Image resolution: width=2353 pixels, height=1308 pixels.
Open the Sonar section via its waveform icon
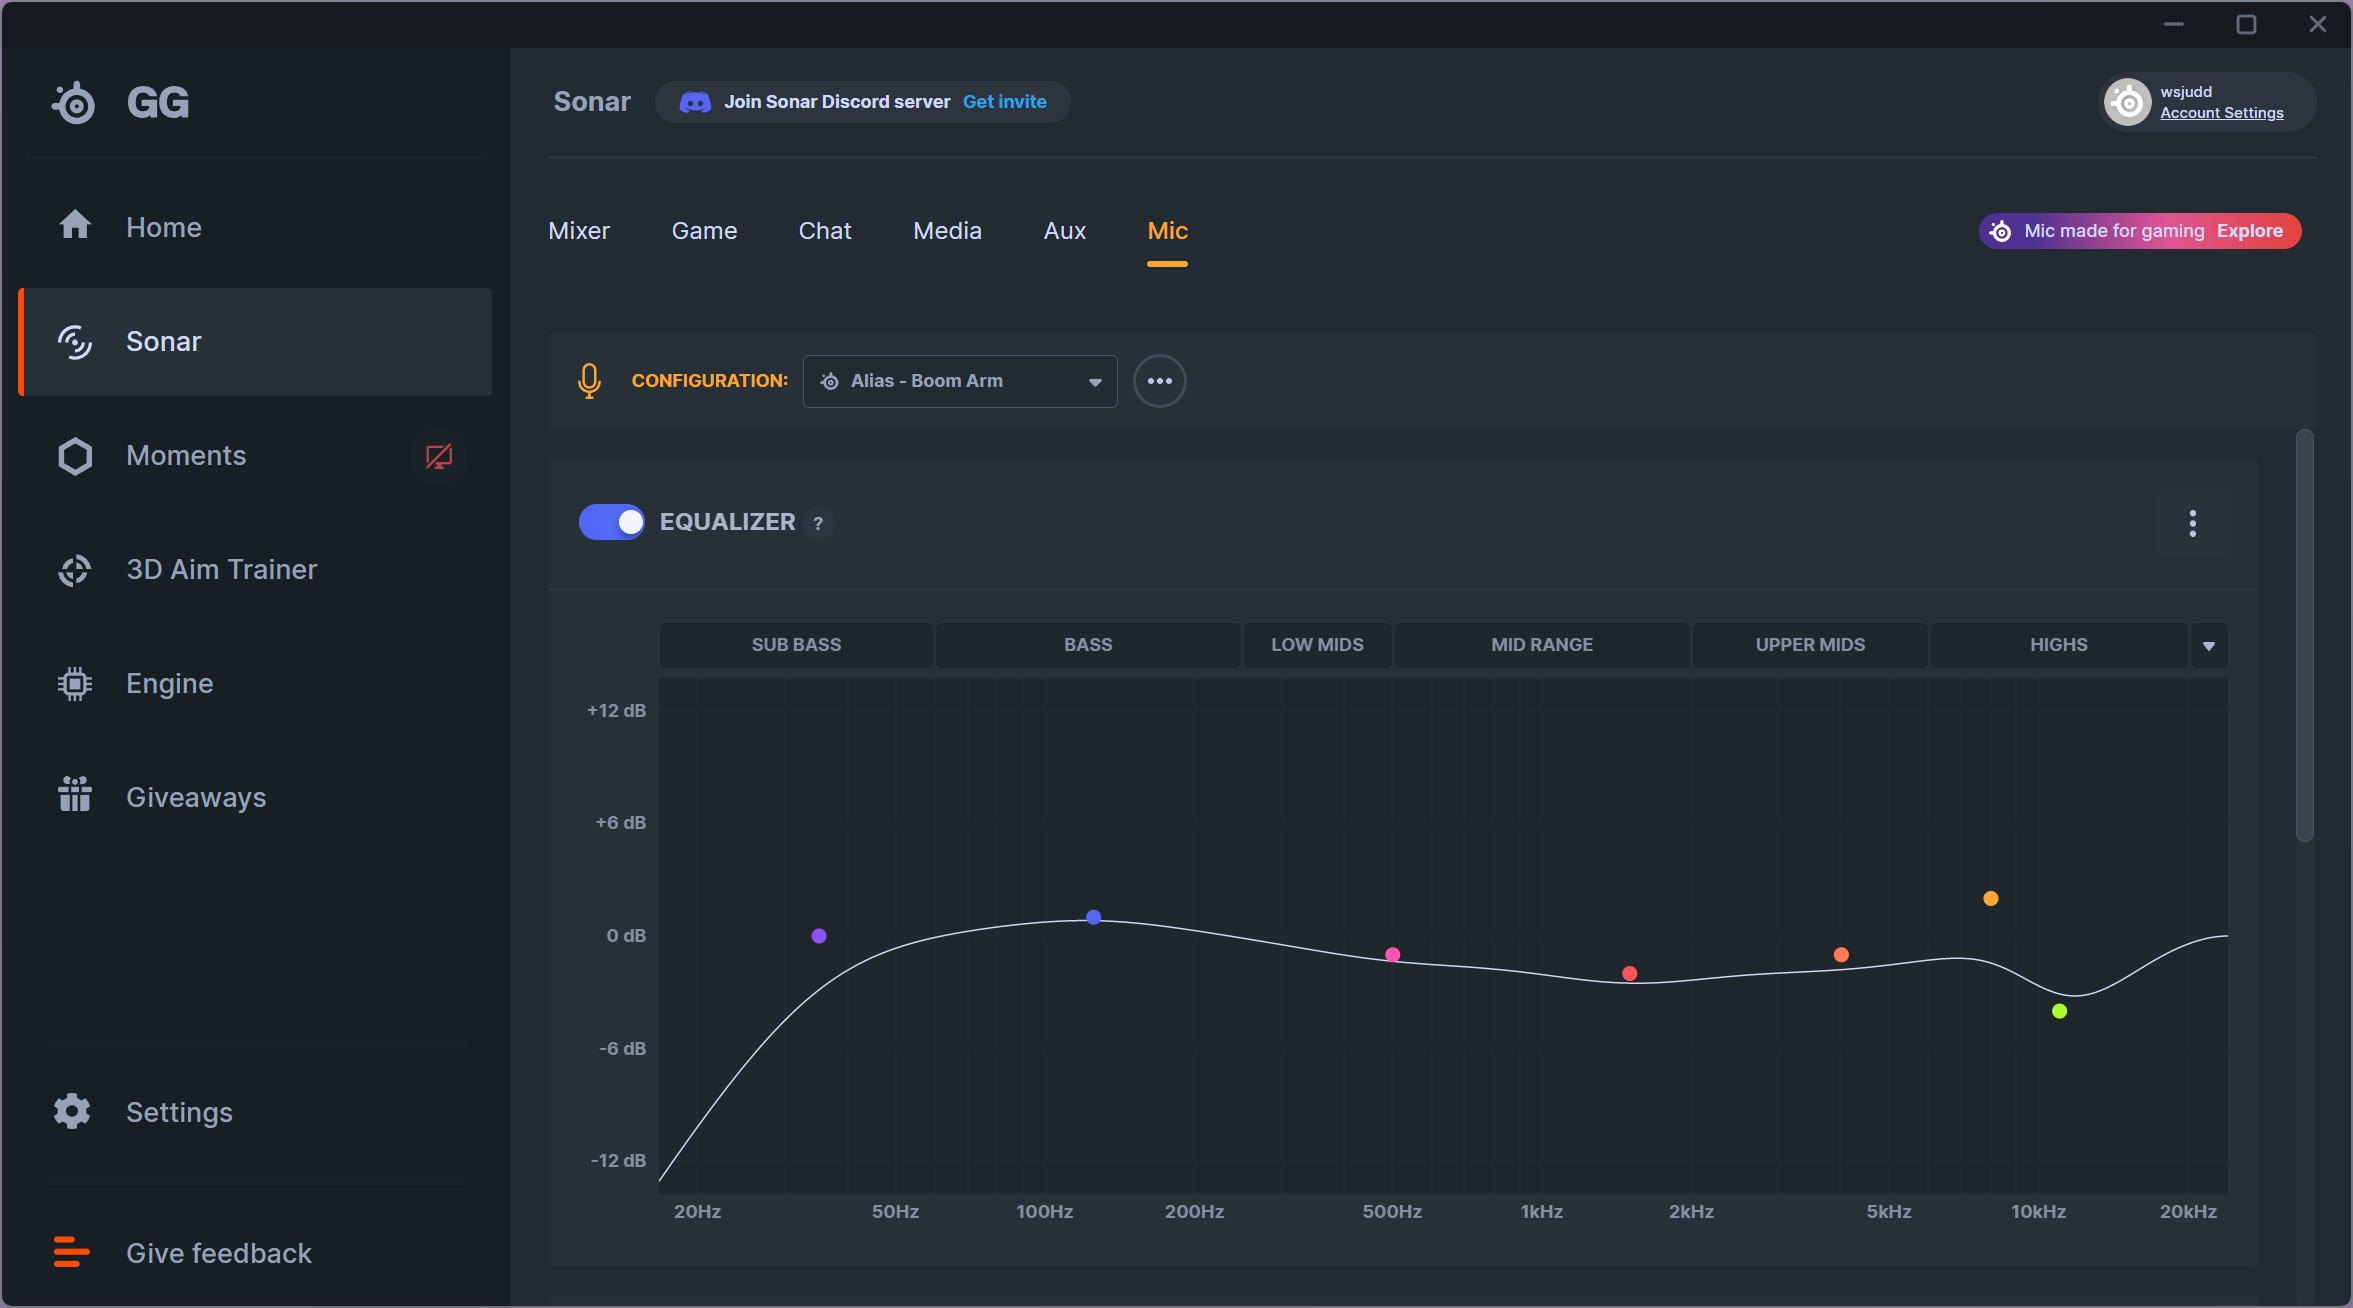pos(74,341)
